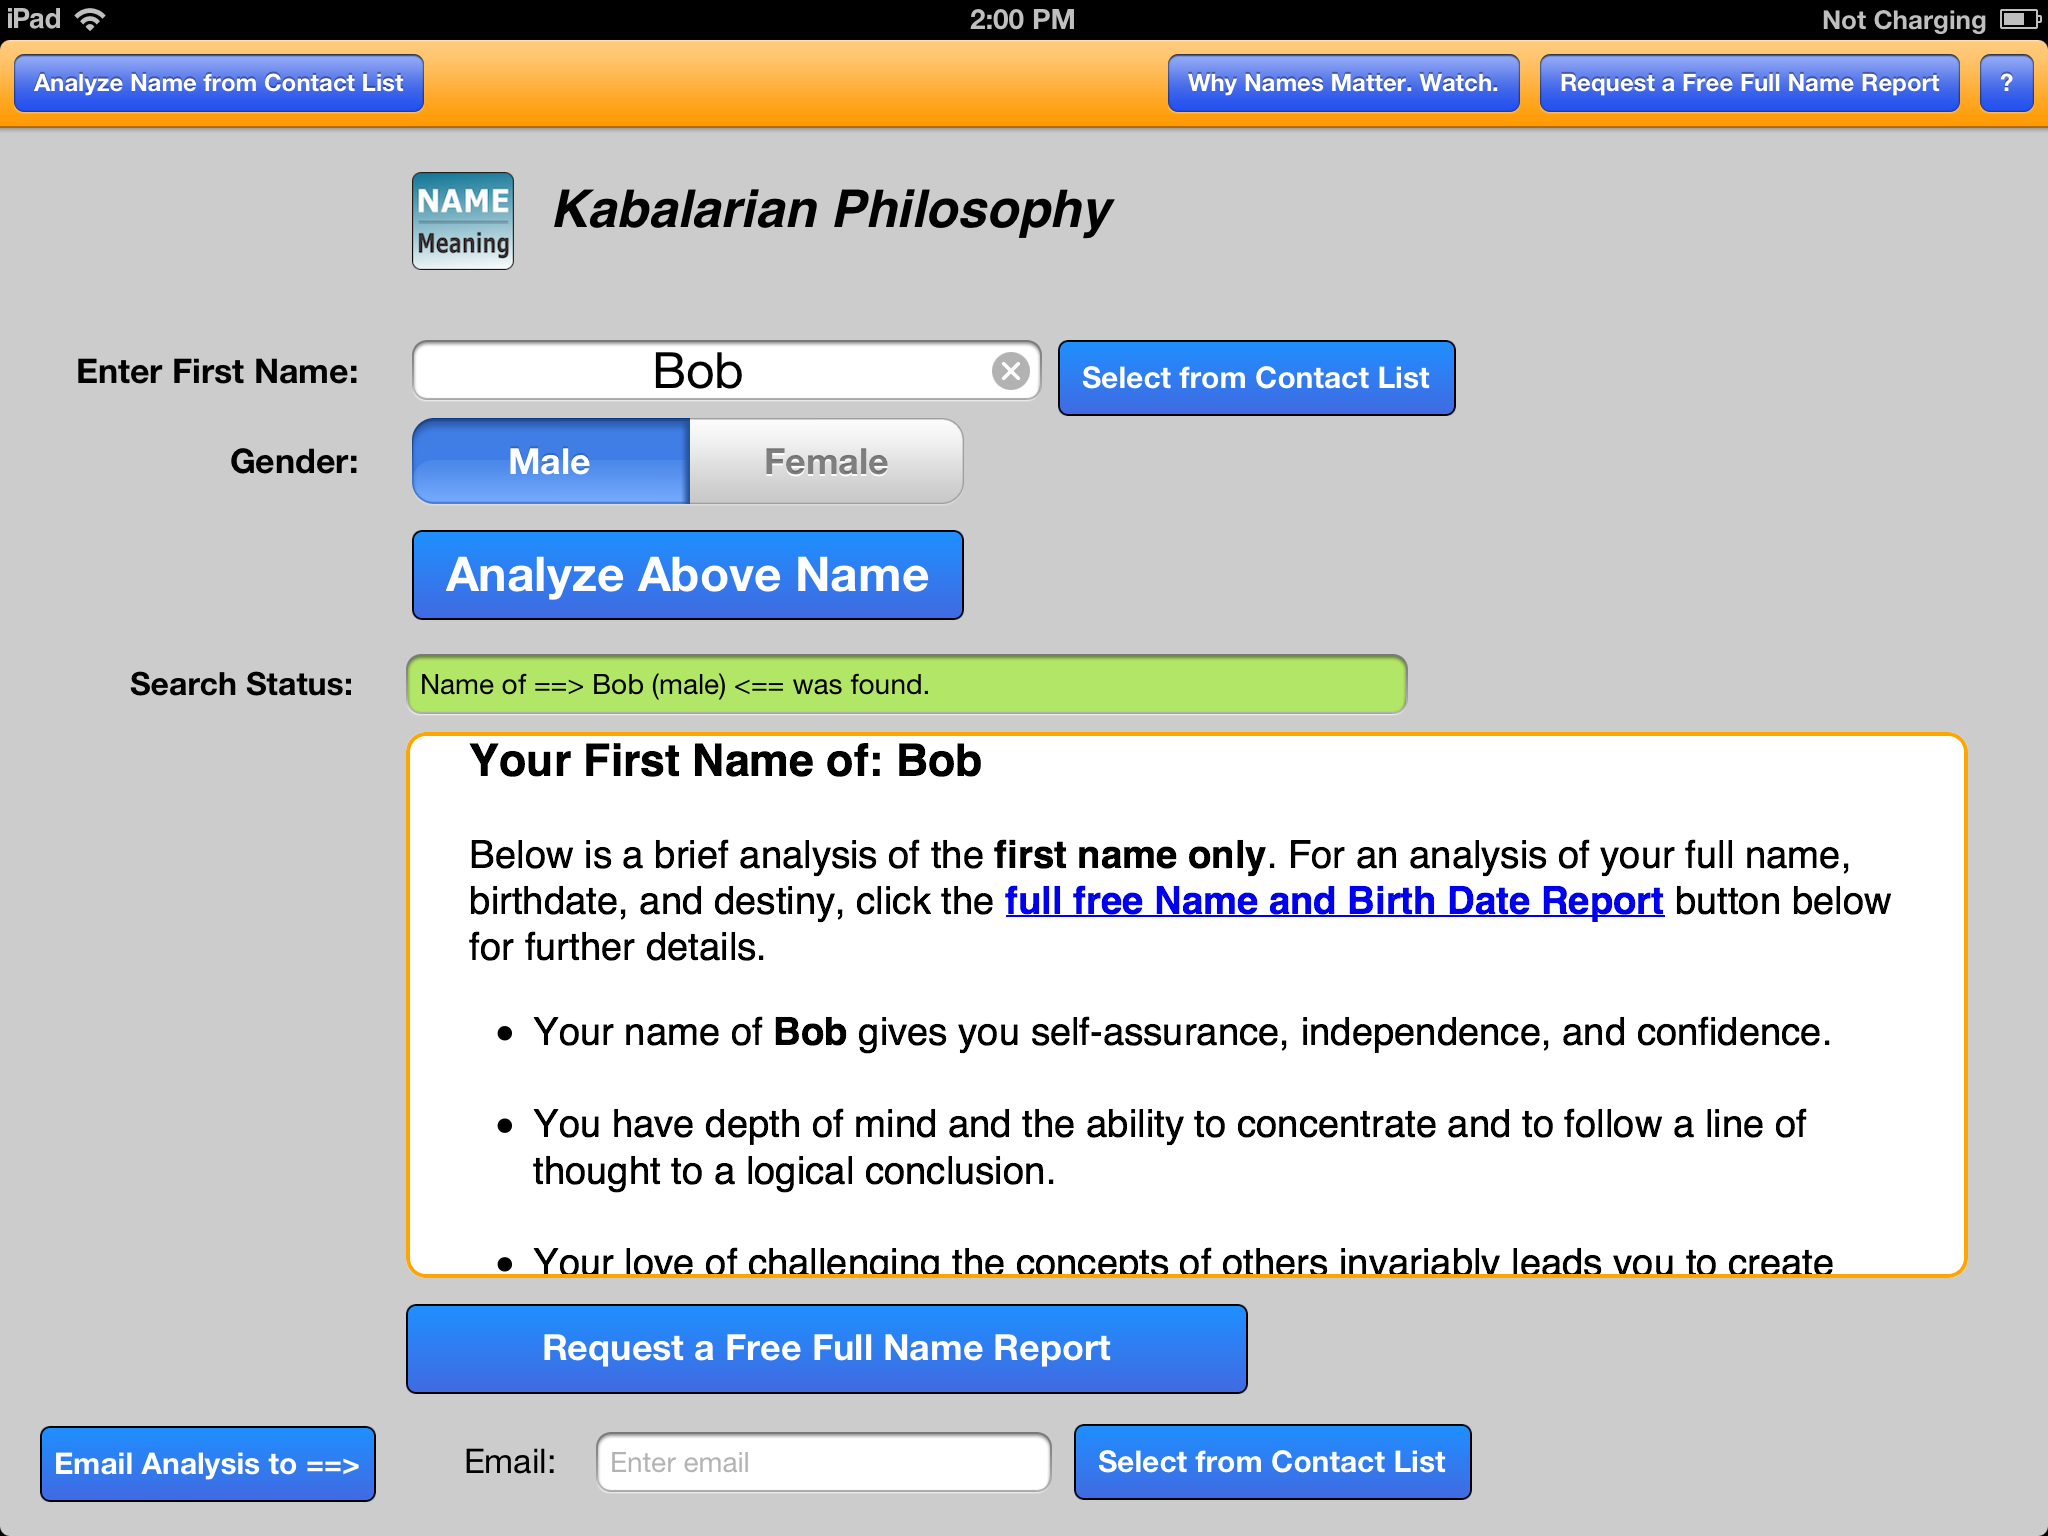Screen dimensions: 2048x1536
Task: Click Select from Contact List beside name field
Action: [1256, 378]
